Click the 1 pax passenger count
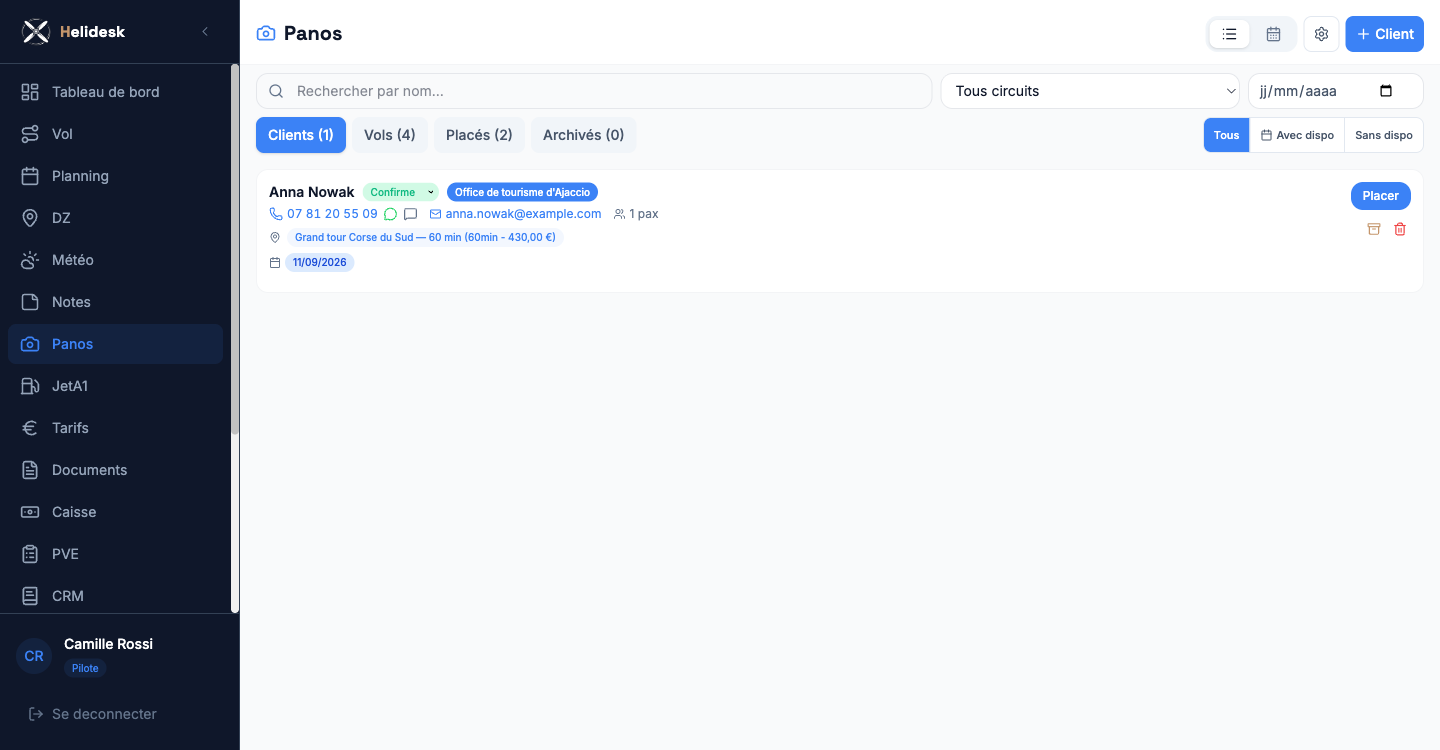This screenshot has width=1440, height=750. [636, 214]
